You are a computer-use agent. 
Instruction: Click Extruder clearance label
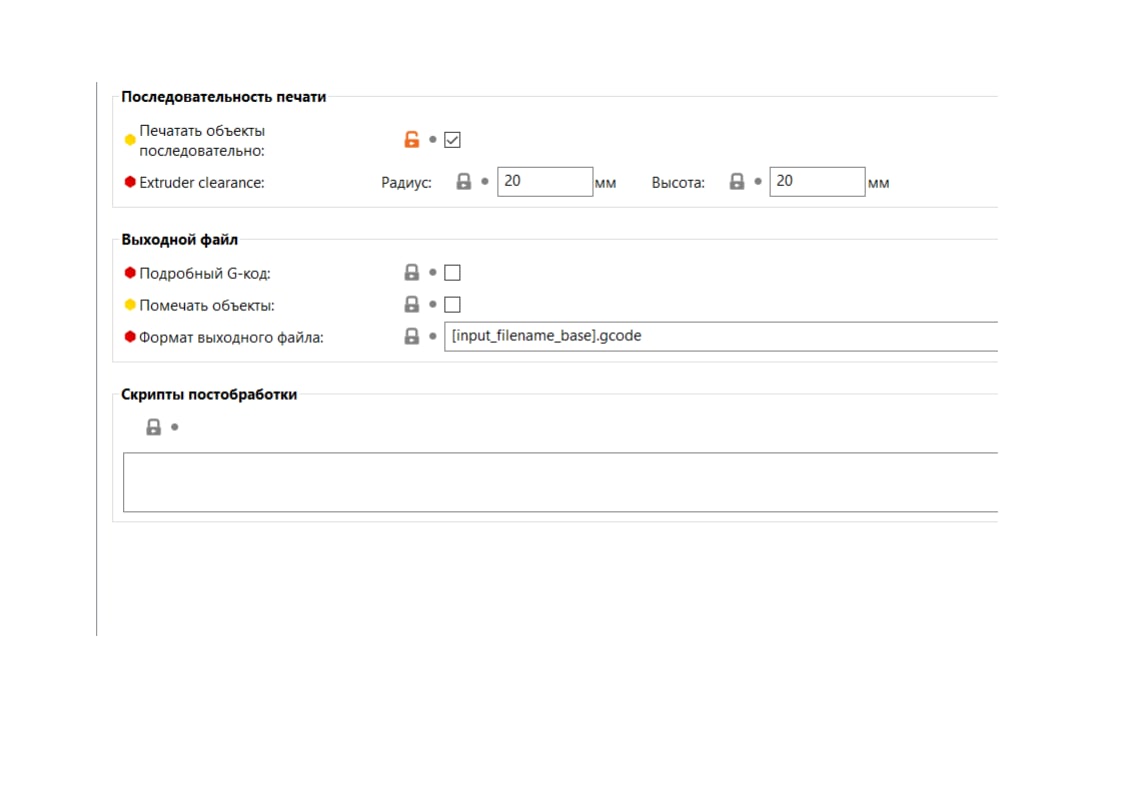pos(202,183)
